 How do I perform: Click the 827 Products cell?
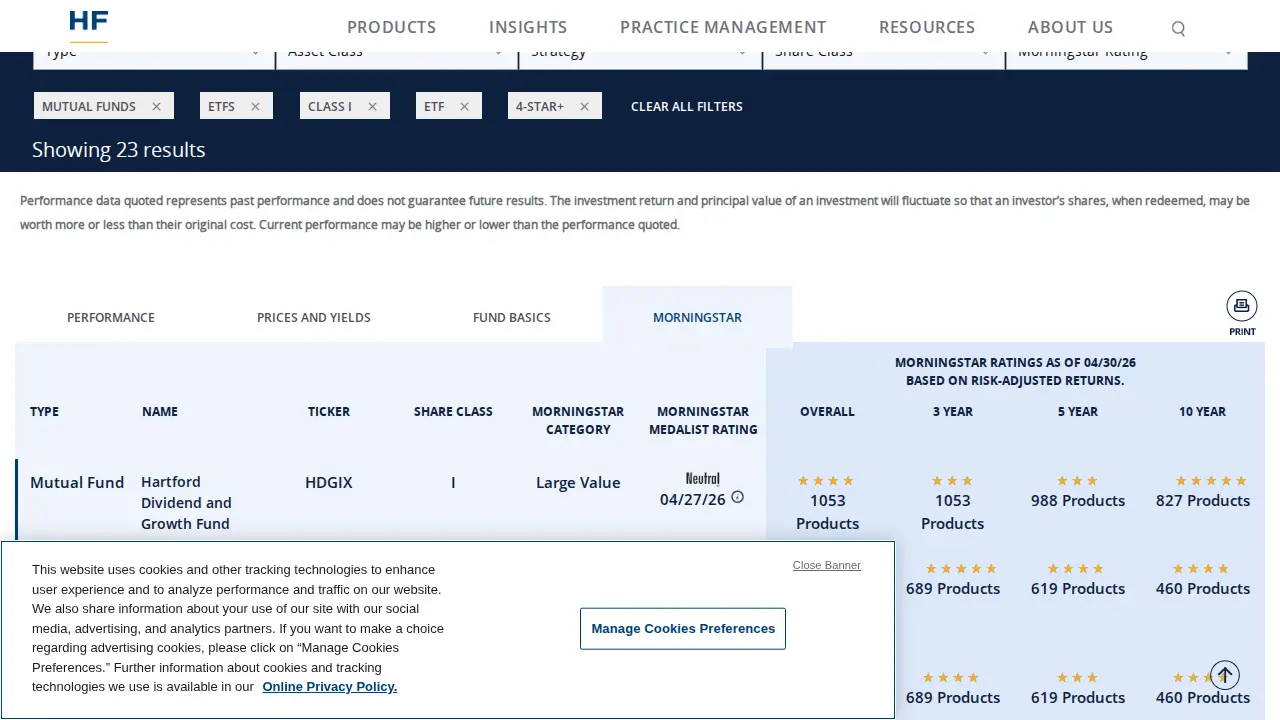click(1203, 500)
